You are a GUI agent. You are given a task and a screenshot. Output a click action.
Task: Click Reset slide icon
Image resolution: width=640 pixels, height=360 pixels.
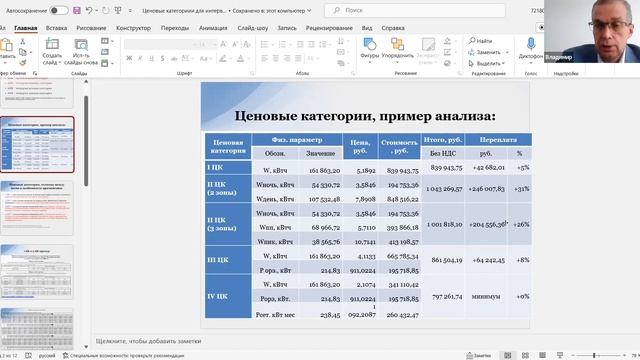(x=105, y=52)
